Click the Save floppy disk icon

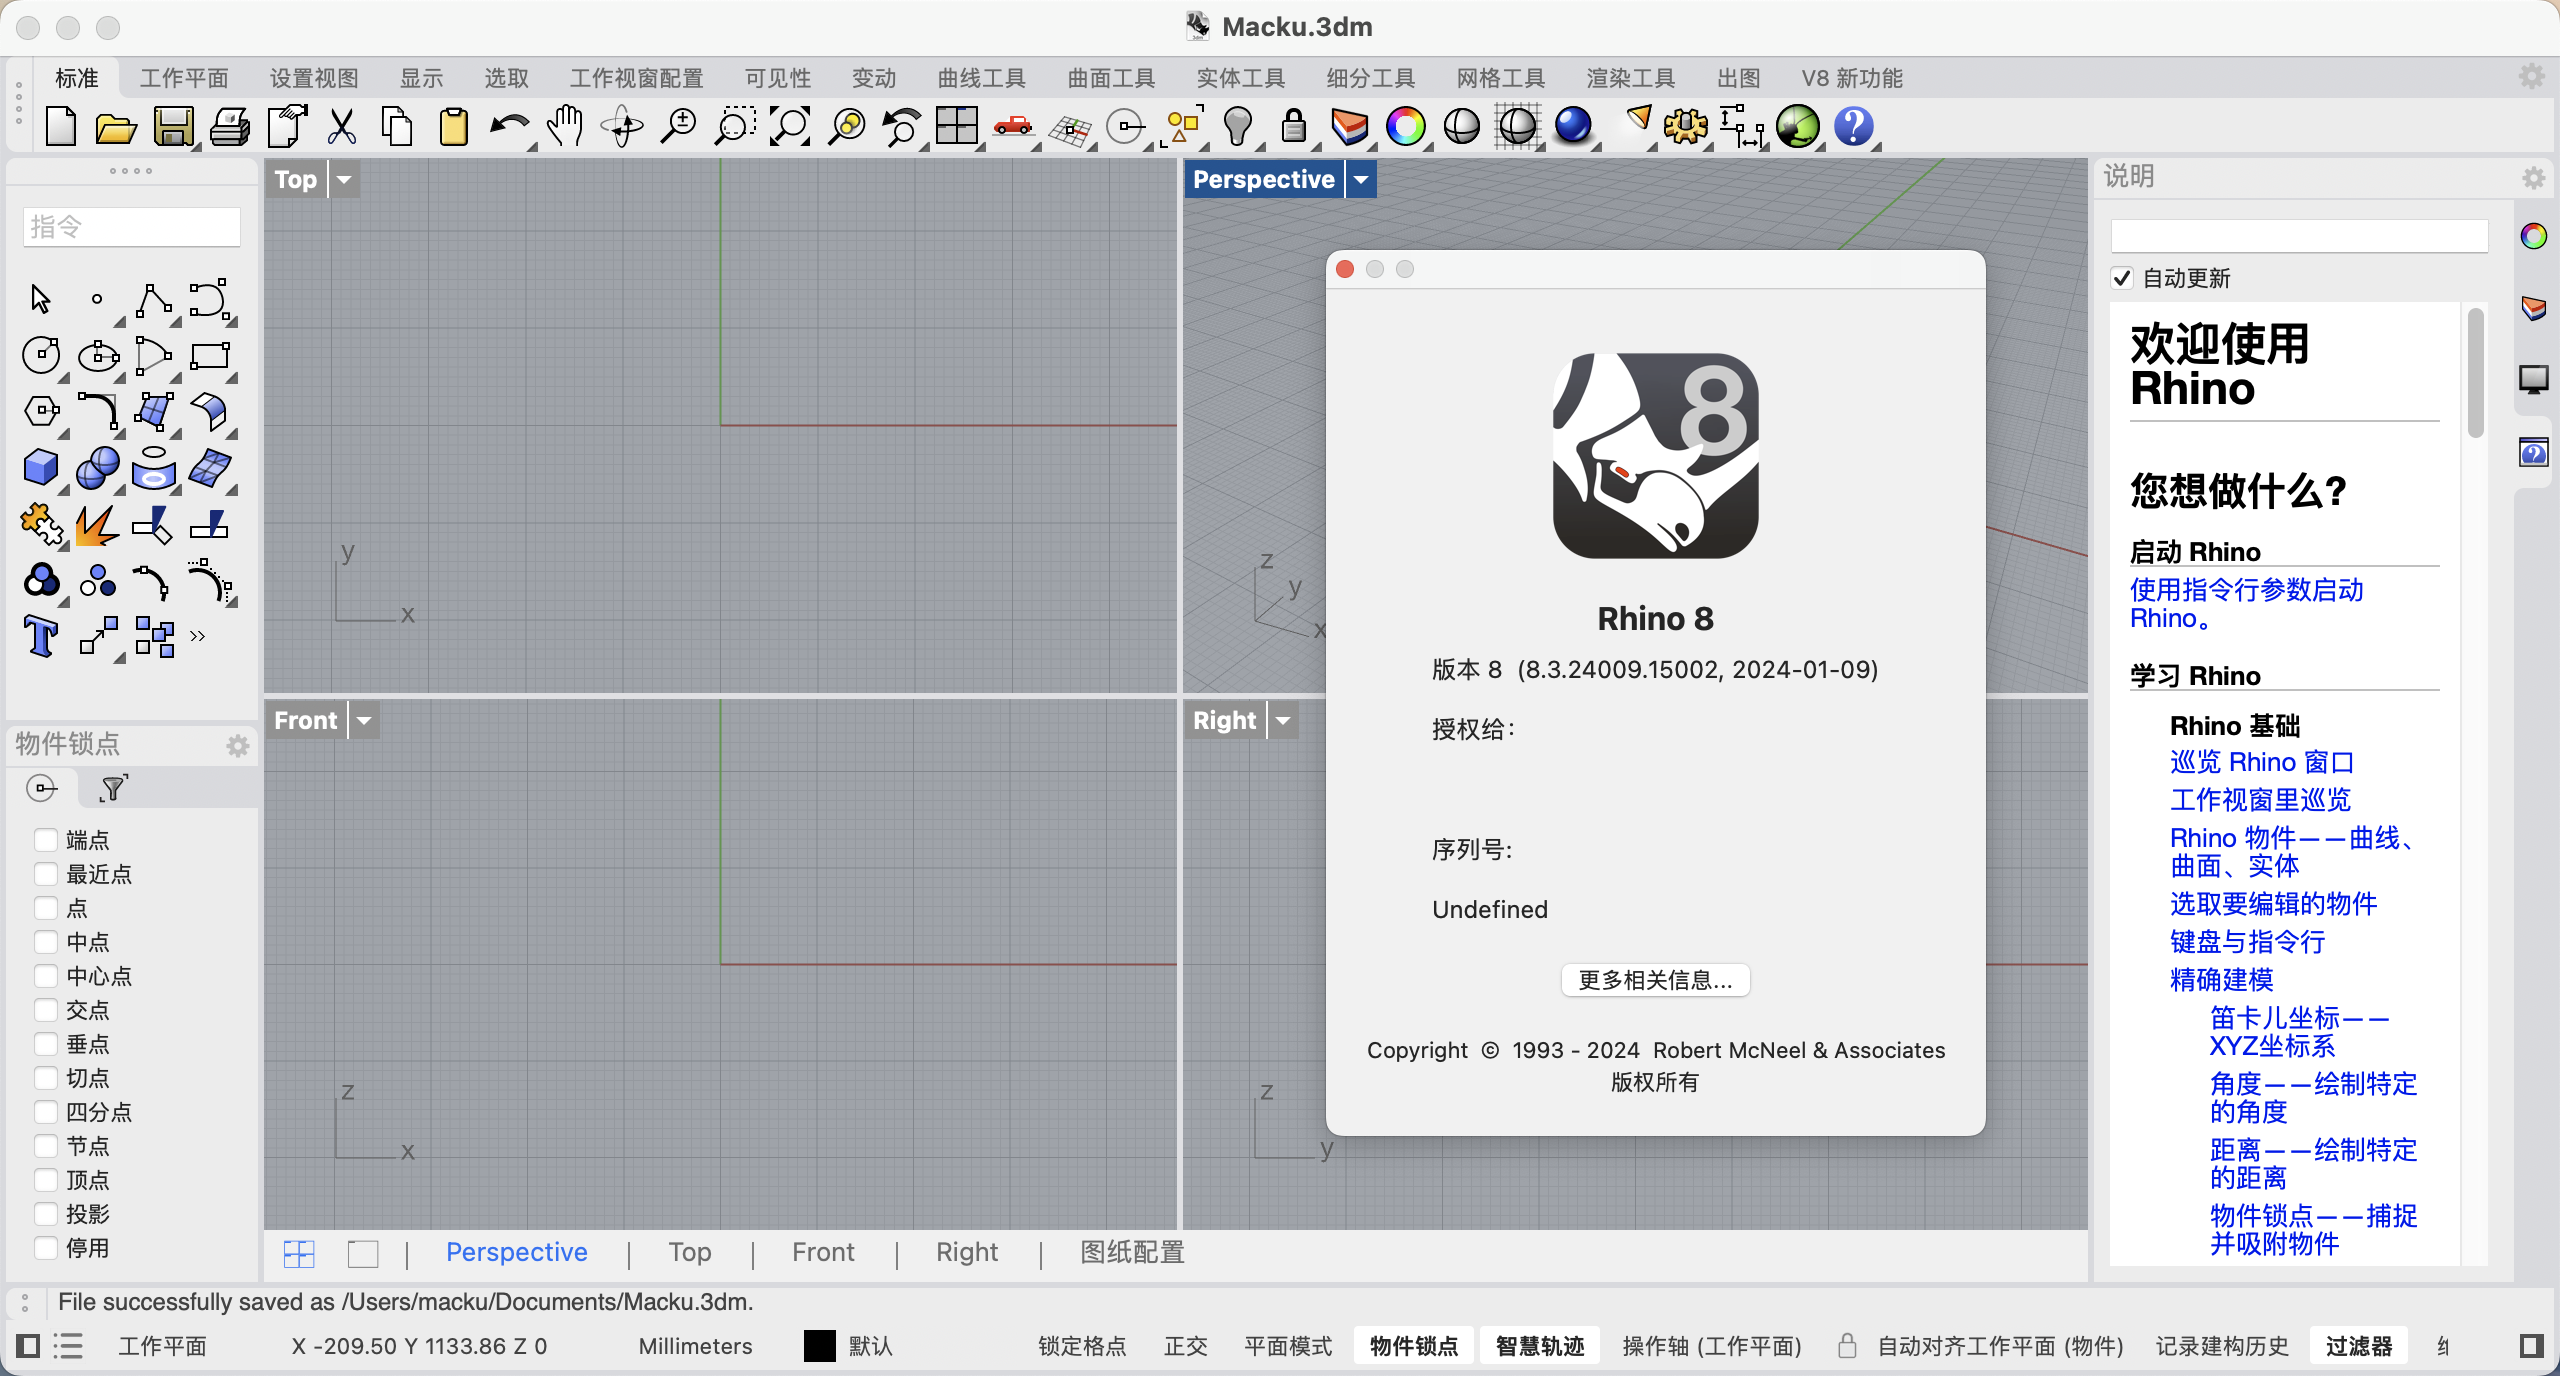coord(173,127)
